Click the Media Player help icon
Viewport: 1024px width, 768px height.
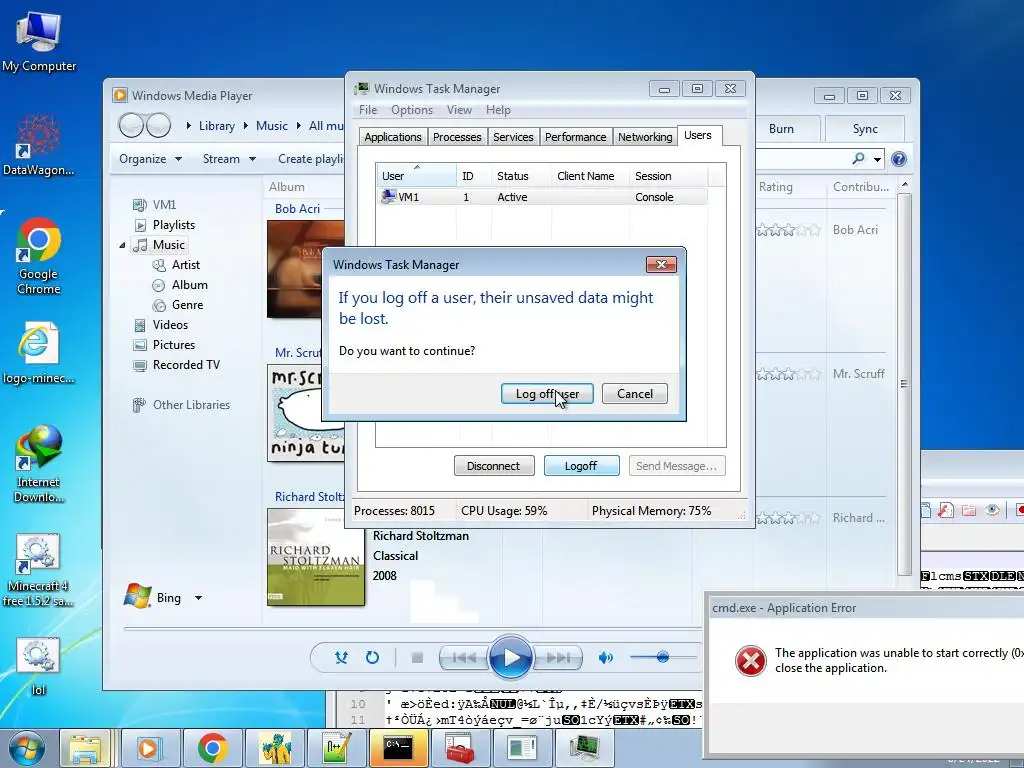coord(899,159)
